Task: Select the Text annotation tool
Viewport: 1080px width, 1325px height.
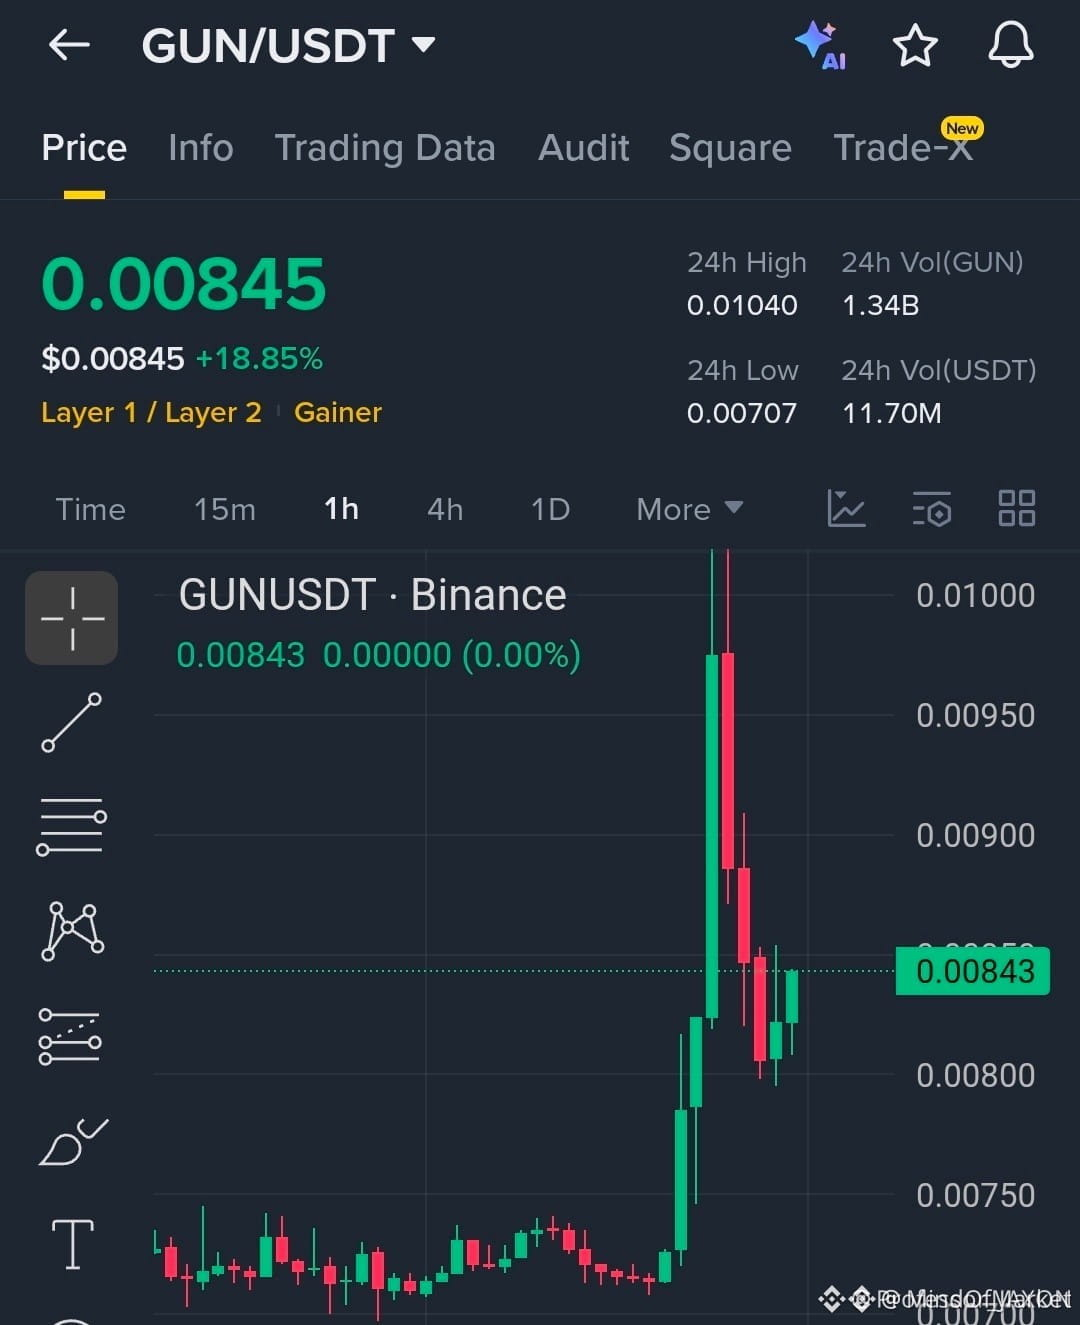Action: (73, 1244)
